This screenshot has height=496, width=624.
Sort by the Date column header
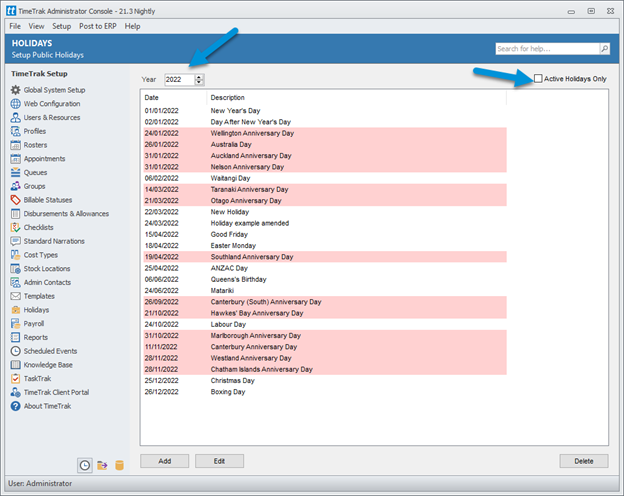pyautogui.click(x=174, y=98)
